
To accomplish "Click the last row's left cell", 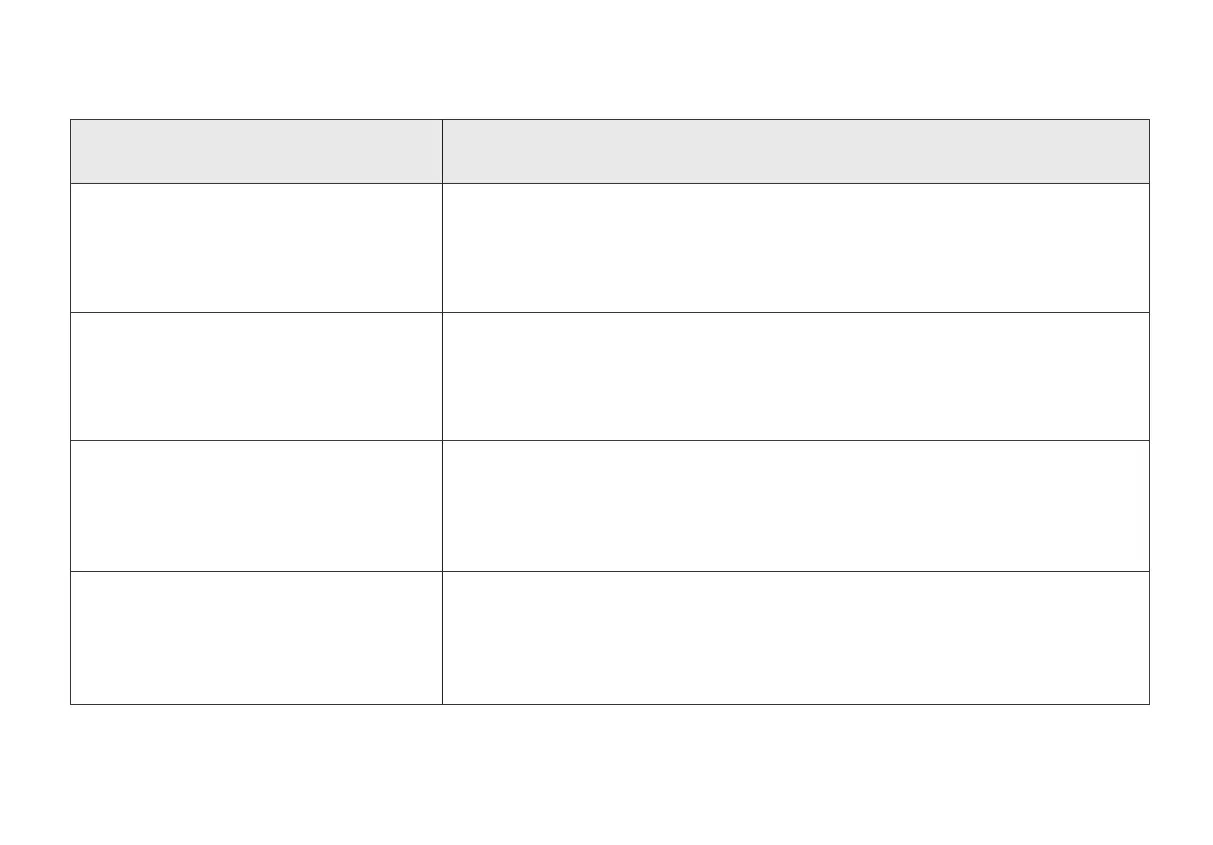I will pos(256,637).
